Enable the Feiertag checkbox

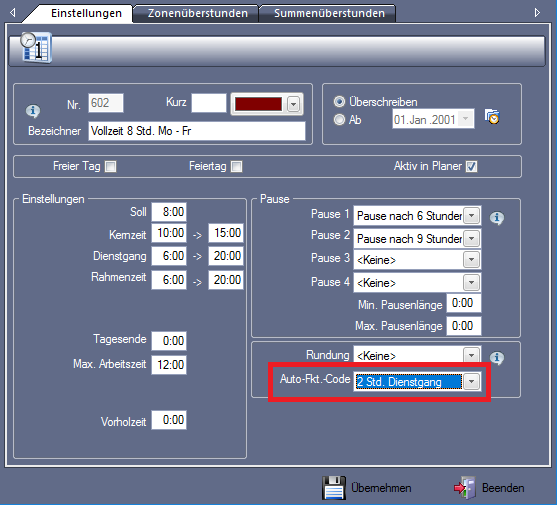pyautogui.click(x=237, y=166)
